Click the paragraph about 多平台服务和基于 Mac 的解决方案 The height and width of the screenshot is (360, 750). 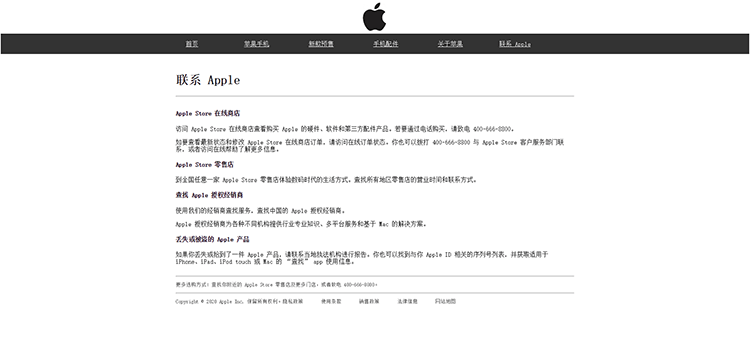[301, 224]
